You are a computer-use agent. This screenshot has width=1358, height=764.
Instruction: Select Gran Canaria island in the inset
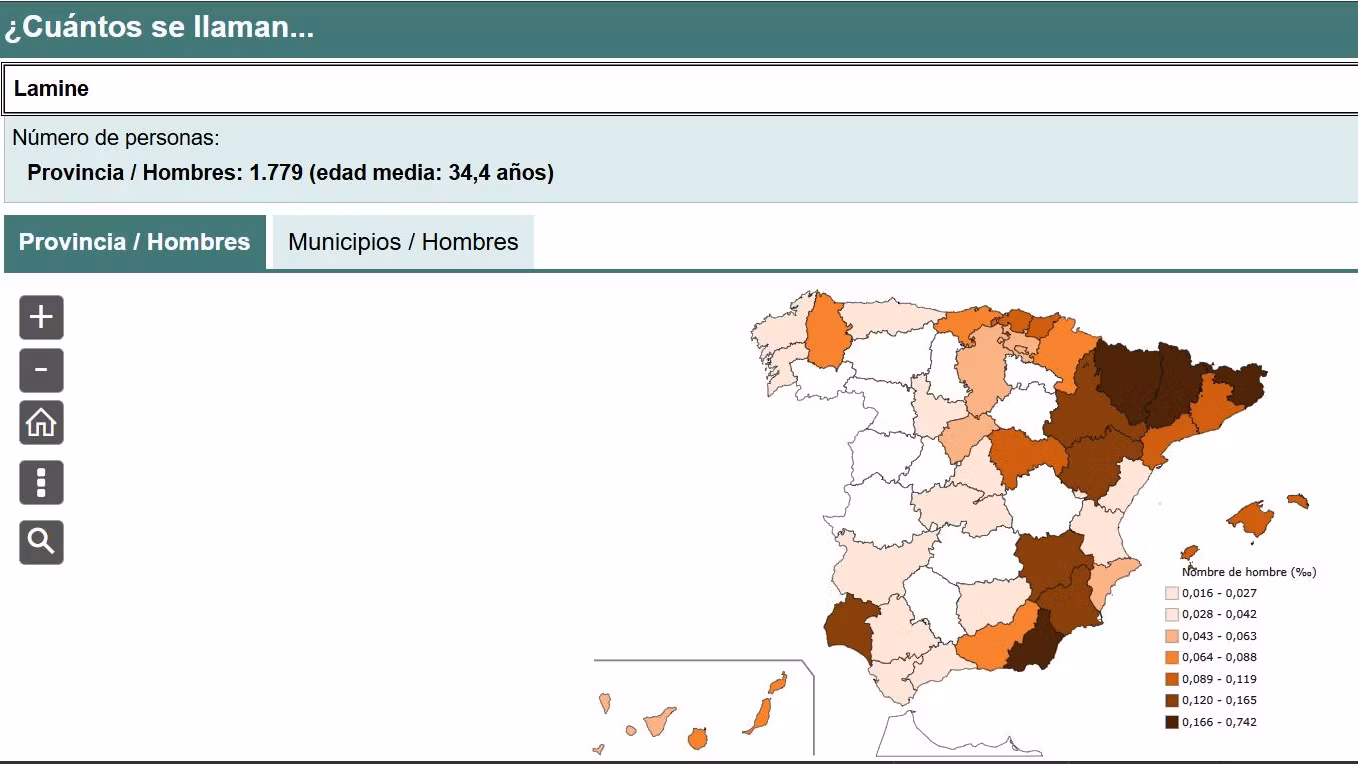(698, 739)
